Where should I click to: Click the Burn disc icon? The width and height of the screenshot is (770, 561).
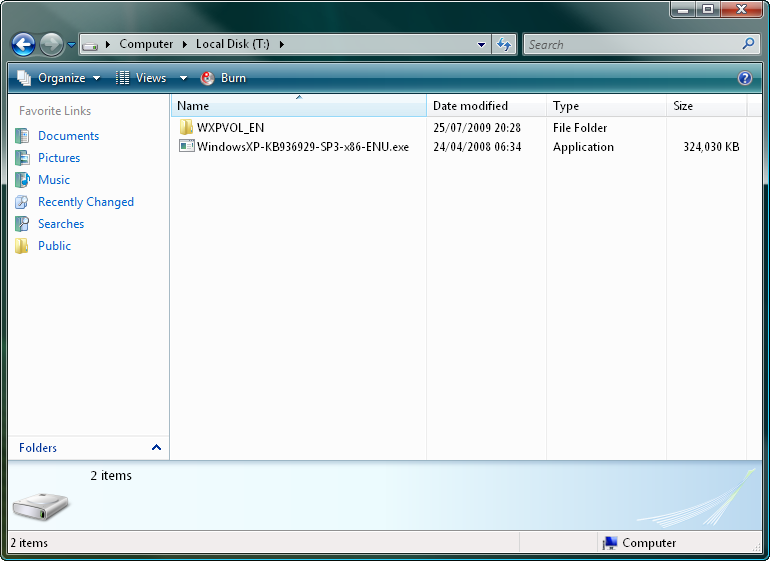coord(207,78)
